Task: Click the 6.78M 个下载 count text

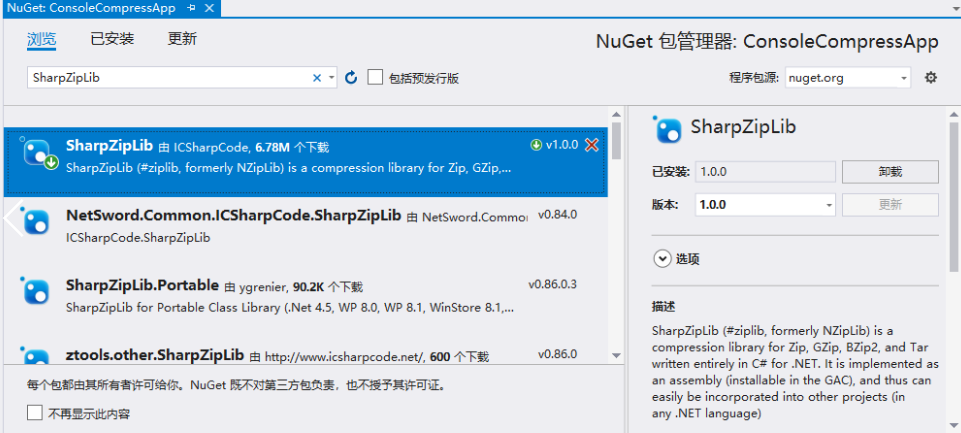Action: (x=292, y=147)
